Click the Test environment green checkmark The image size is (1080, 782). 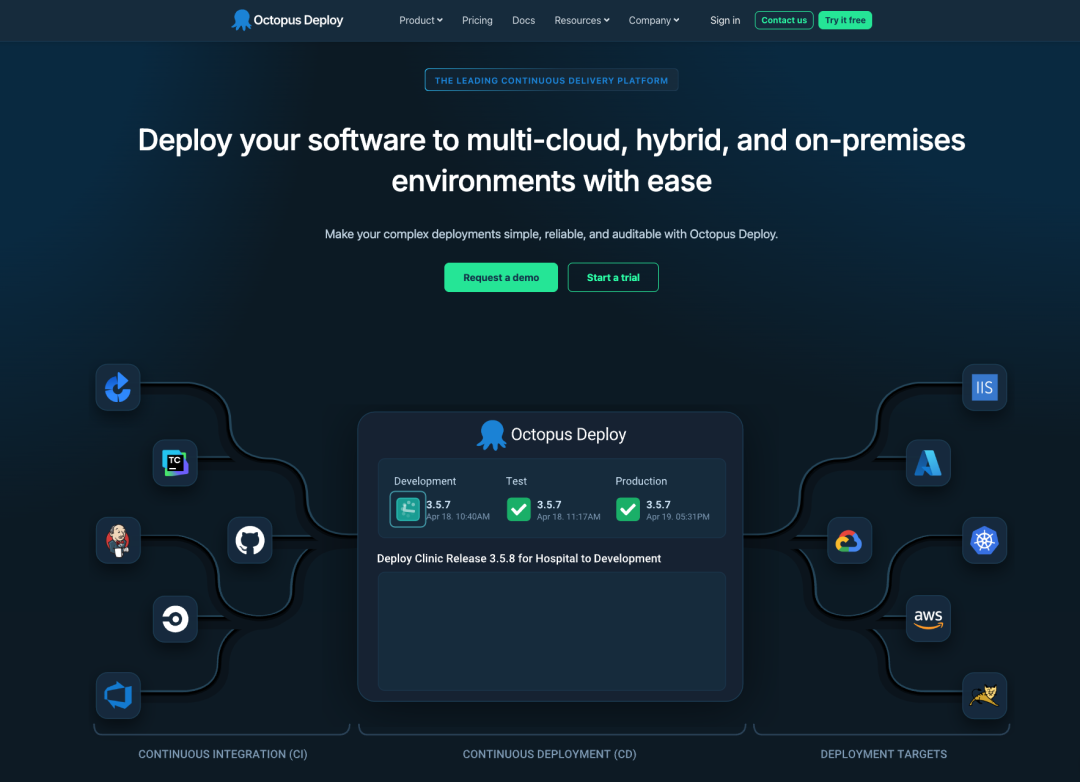[519, 509]
